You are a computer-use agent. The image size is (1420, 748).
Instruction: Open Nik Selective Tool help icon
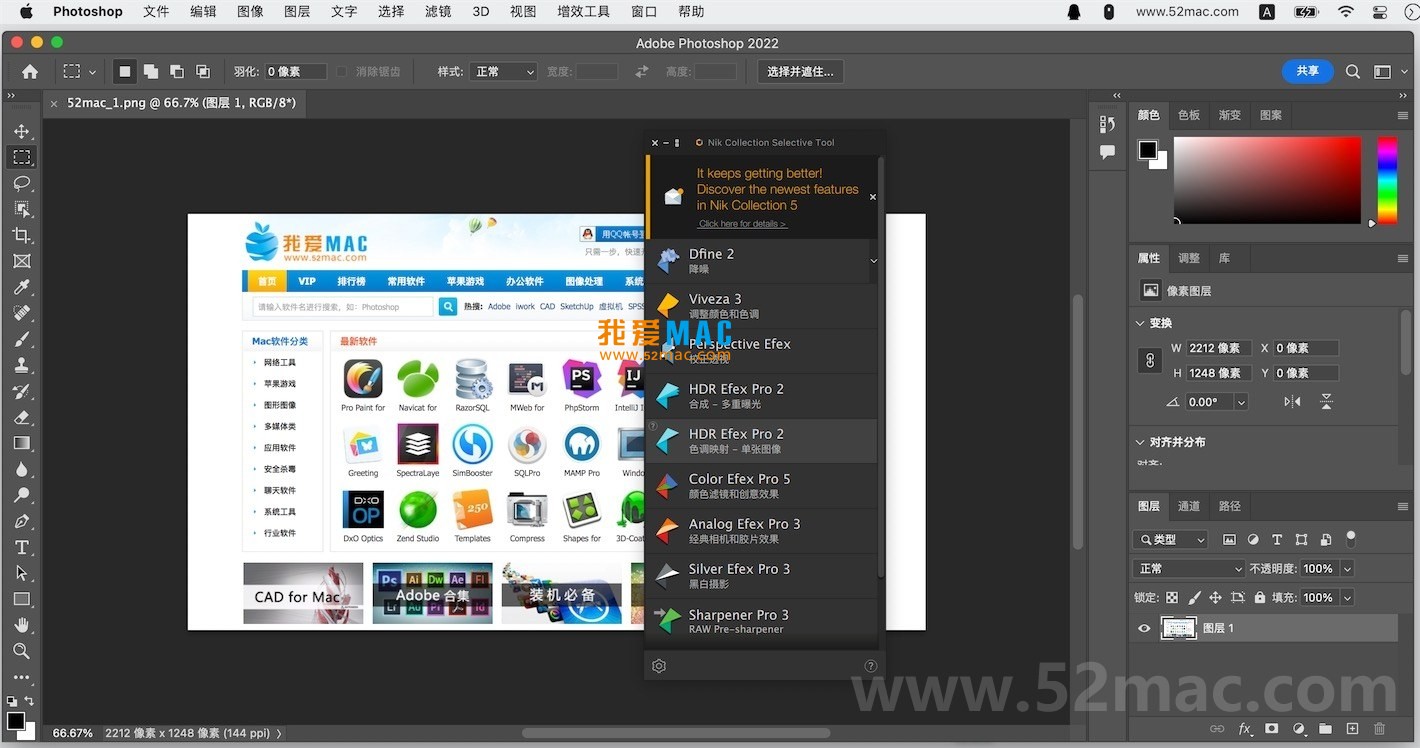871,666
